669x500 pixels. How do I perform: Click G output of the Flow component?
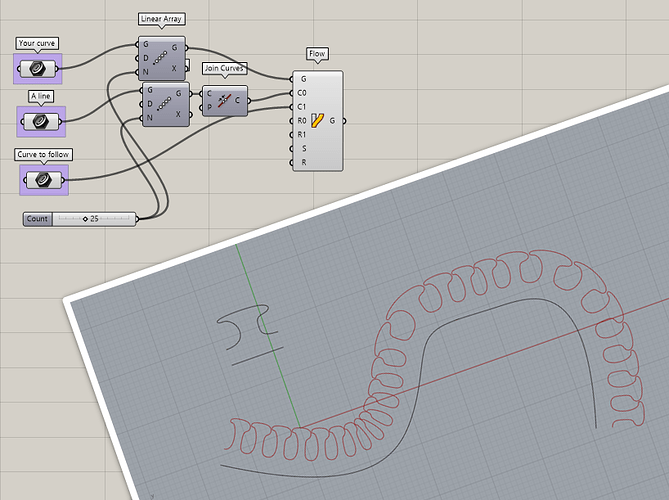[332, 121]
